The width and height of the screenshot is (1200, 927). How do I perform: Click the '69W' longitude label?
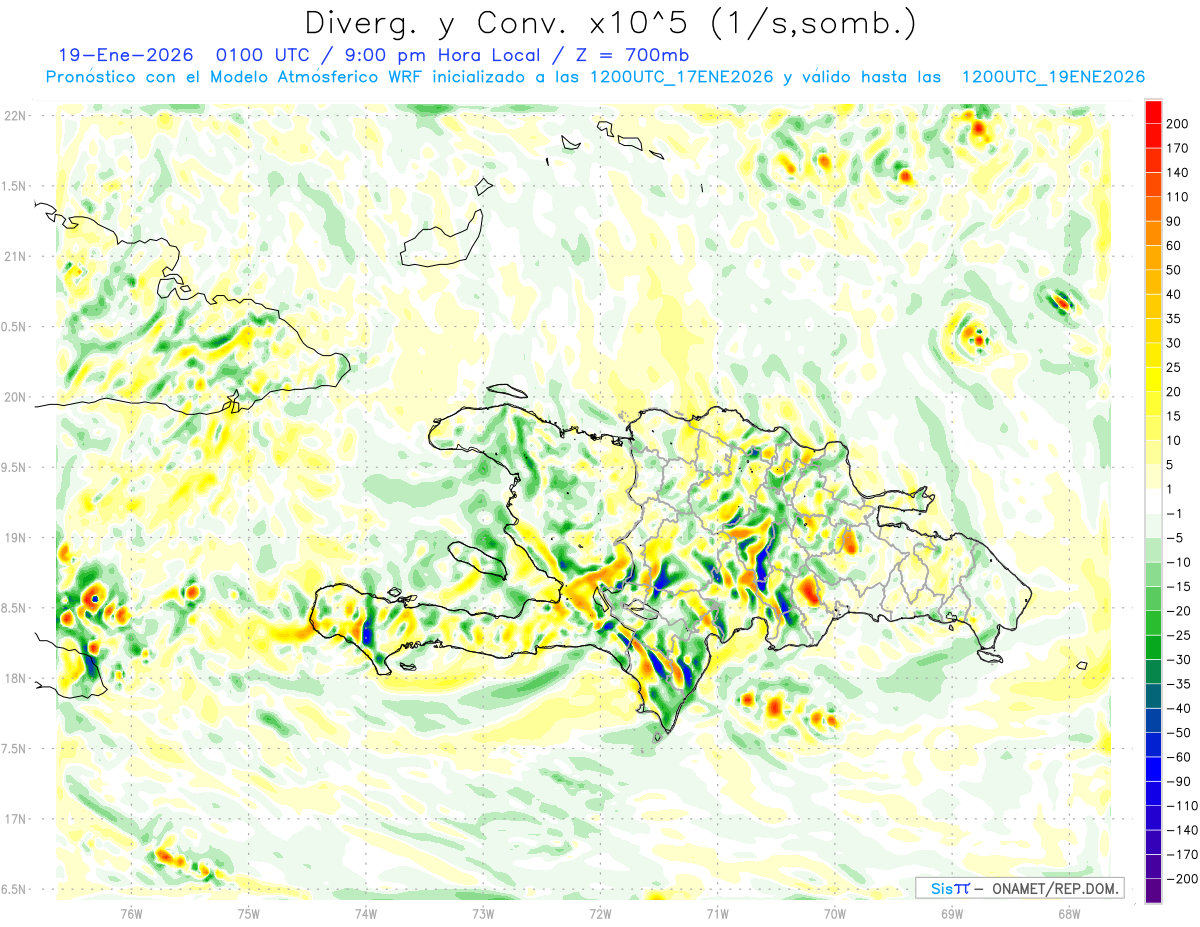tap(952, 912)
